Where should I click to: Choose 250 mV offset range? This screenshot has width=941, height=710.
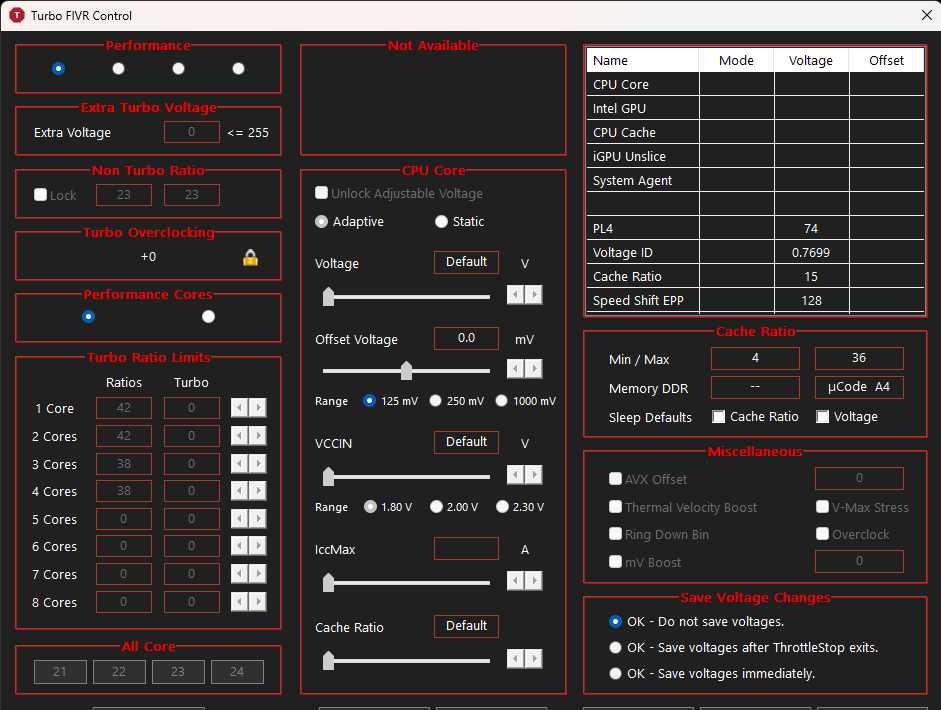[436, 400]
